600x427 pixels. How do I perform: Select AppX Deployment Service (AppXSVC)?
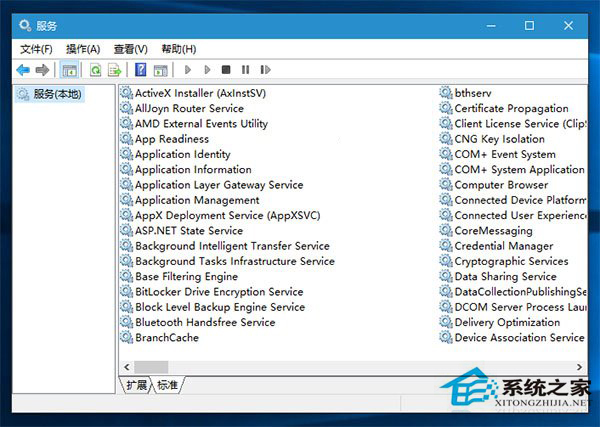[220, 215]
